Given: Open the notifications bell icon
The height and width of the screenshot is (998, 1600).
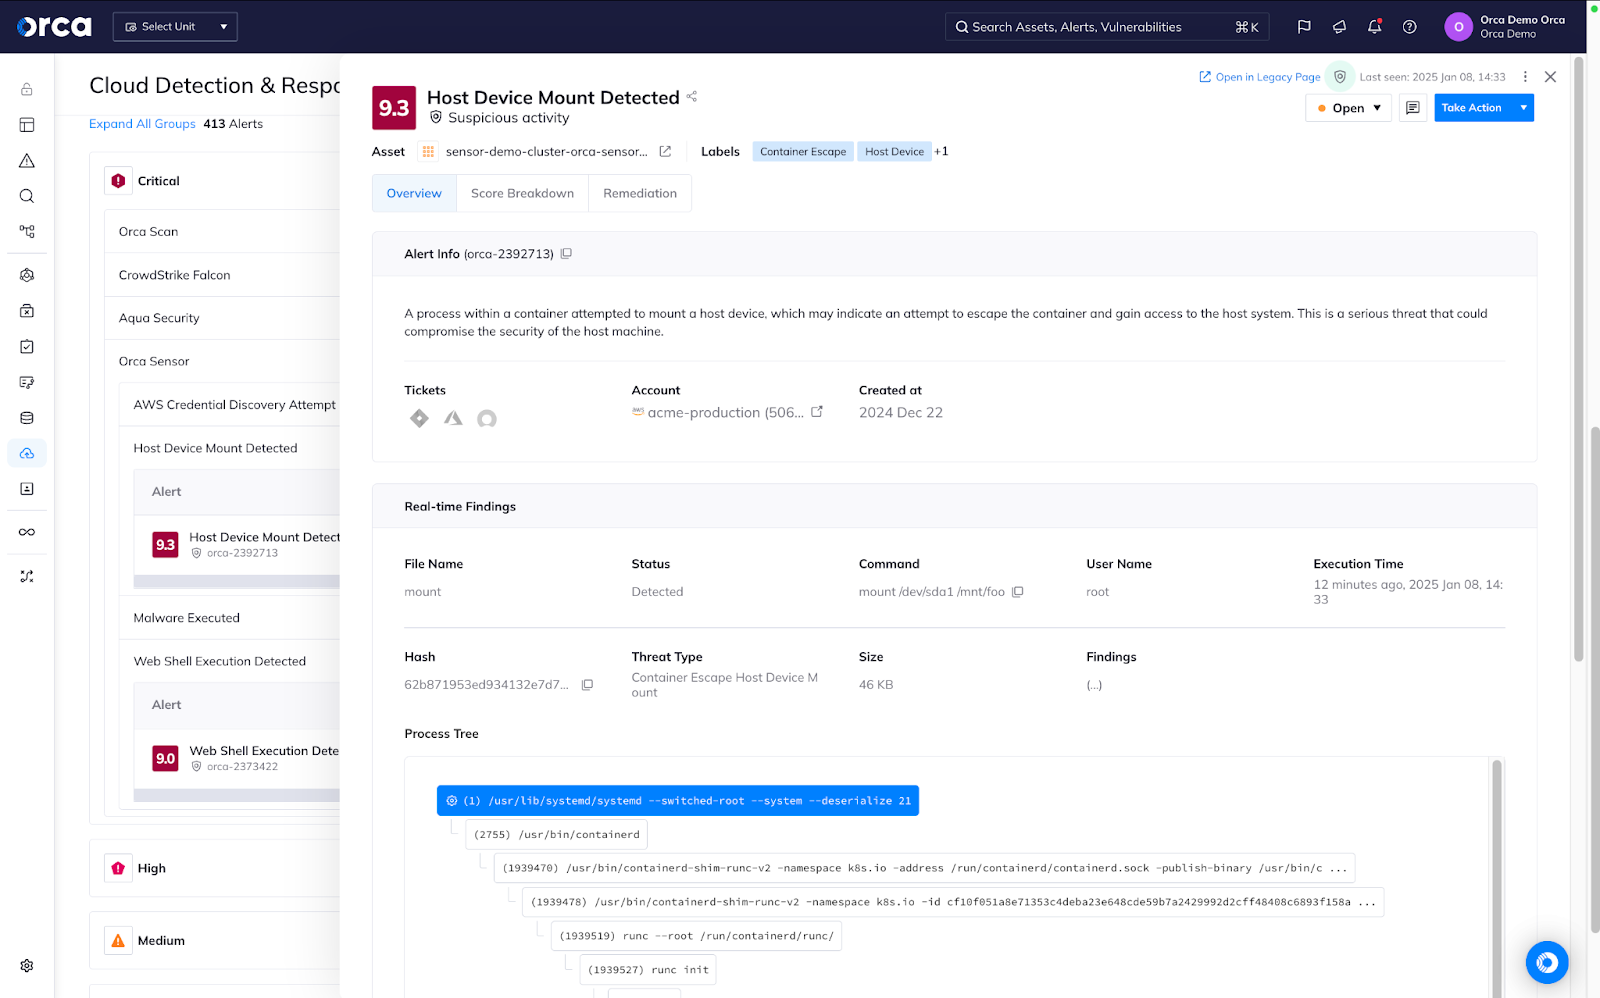Looking at the screenshot, I should tap(1374, 27).
